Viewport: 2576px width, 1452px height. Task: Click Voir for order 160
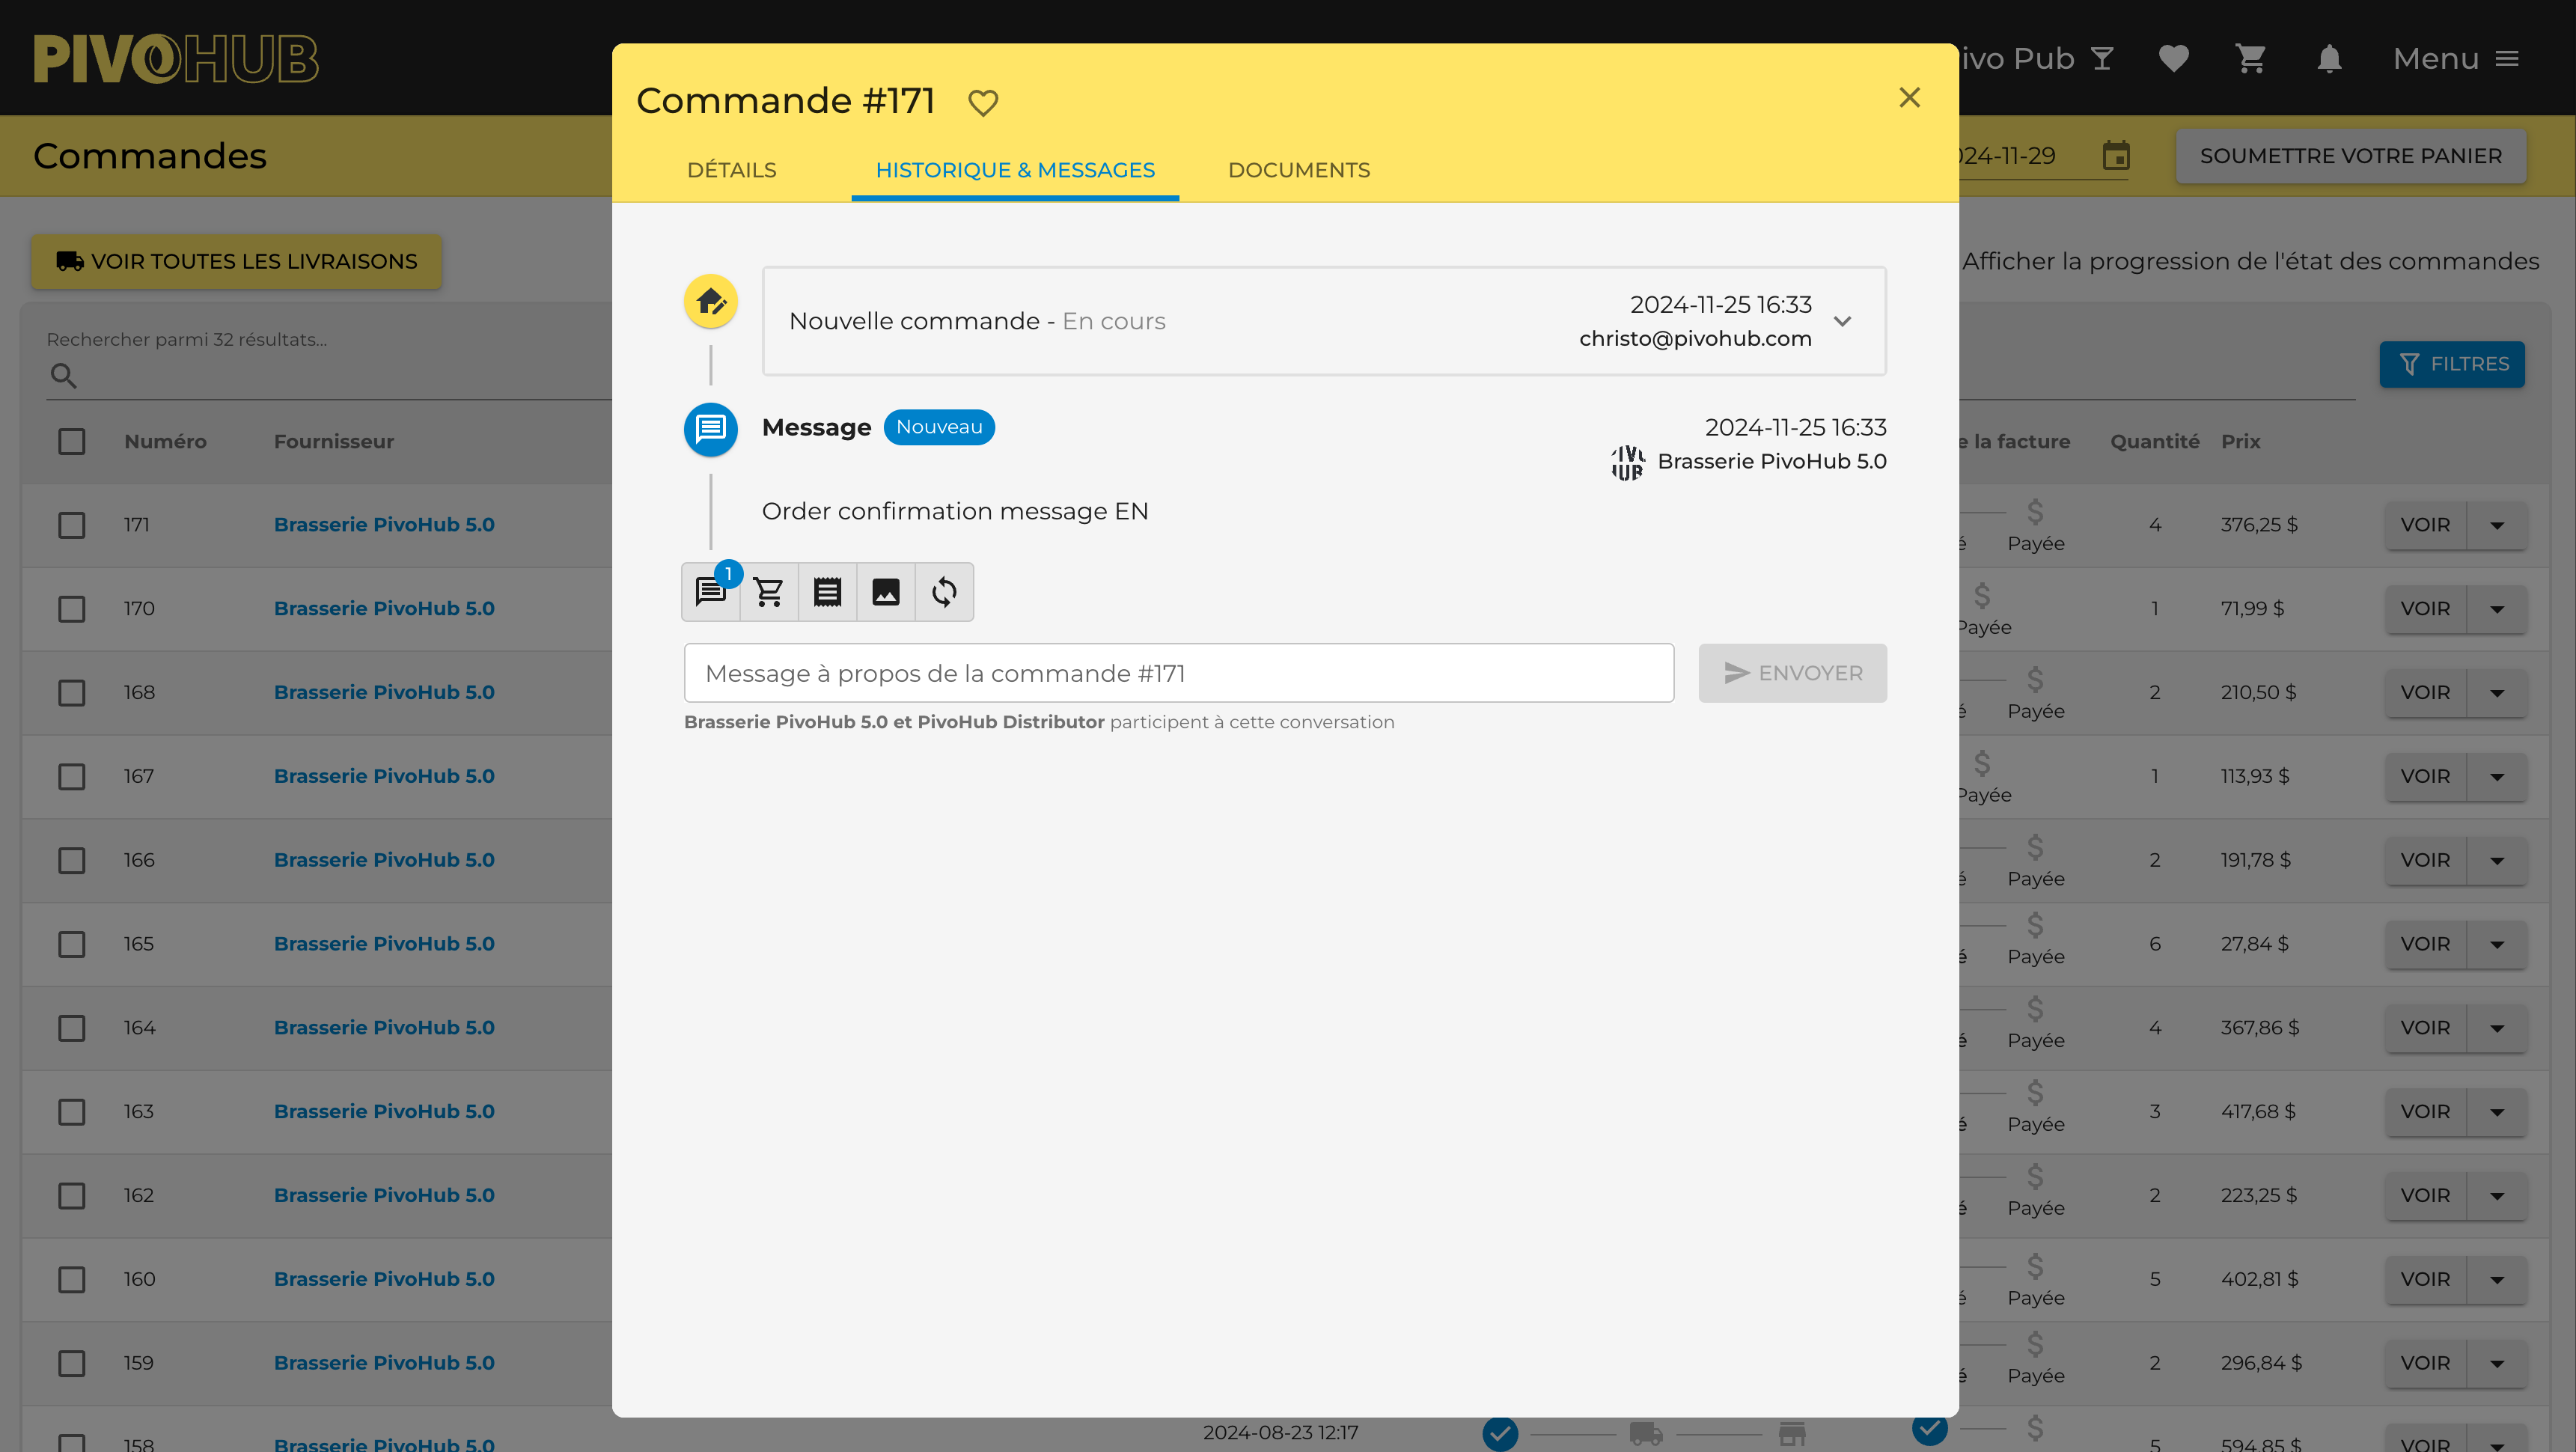2425,1280
